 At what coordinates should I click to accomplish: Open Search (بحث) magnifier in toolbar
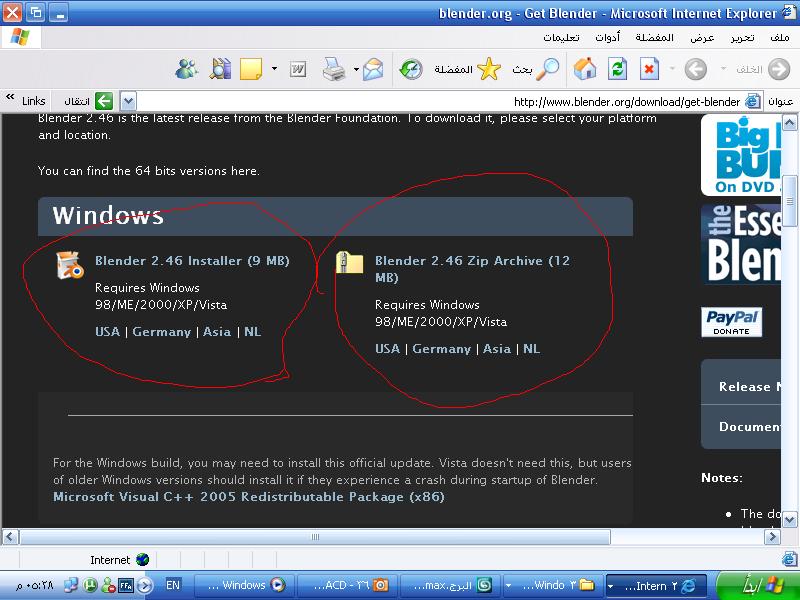click(x=536, y=69)
